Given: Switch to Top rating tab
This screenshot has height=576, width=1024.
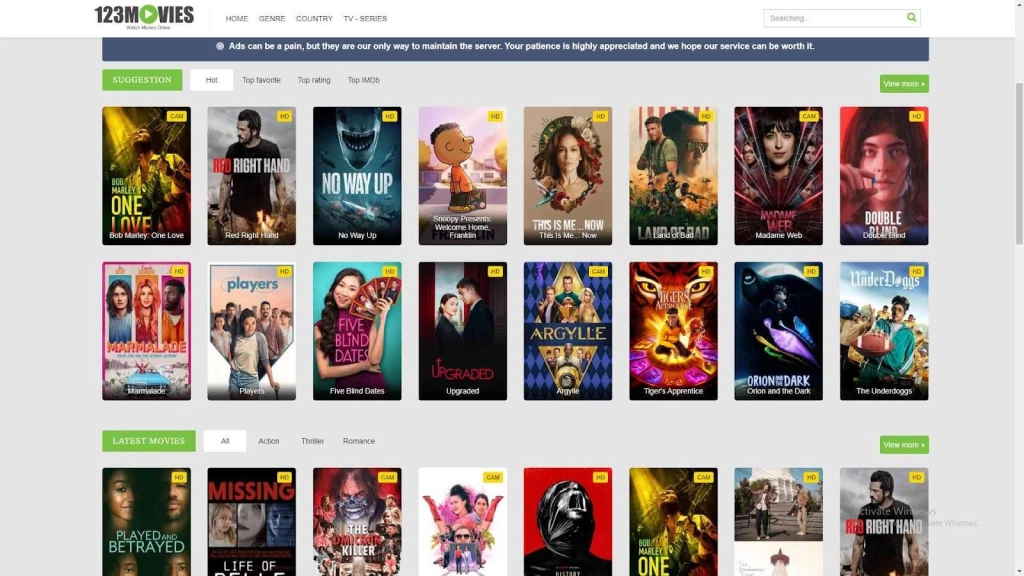Looking at the screenshot, I should (314, 80).
